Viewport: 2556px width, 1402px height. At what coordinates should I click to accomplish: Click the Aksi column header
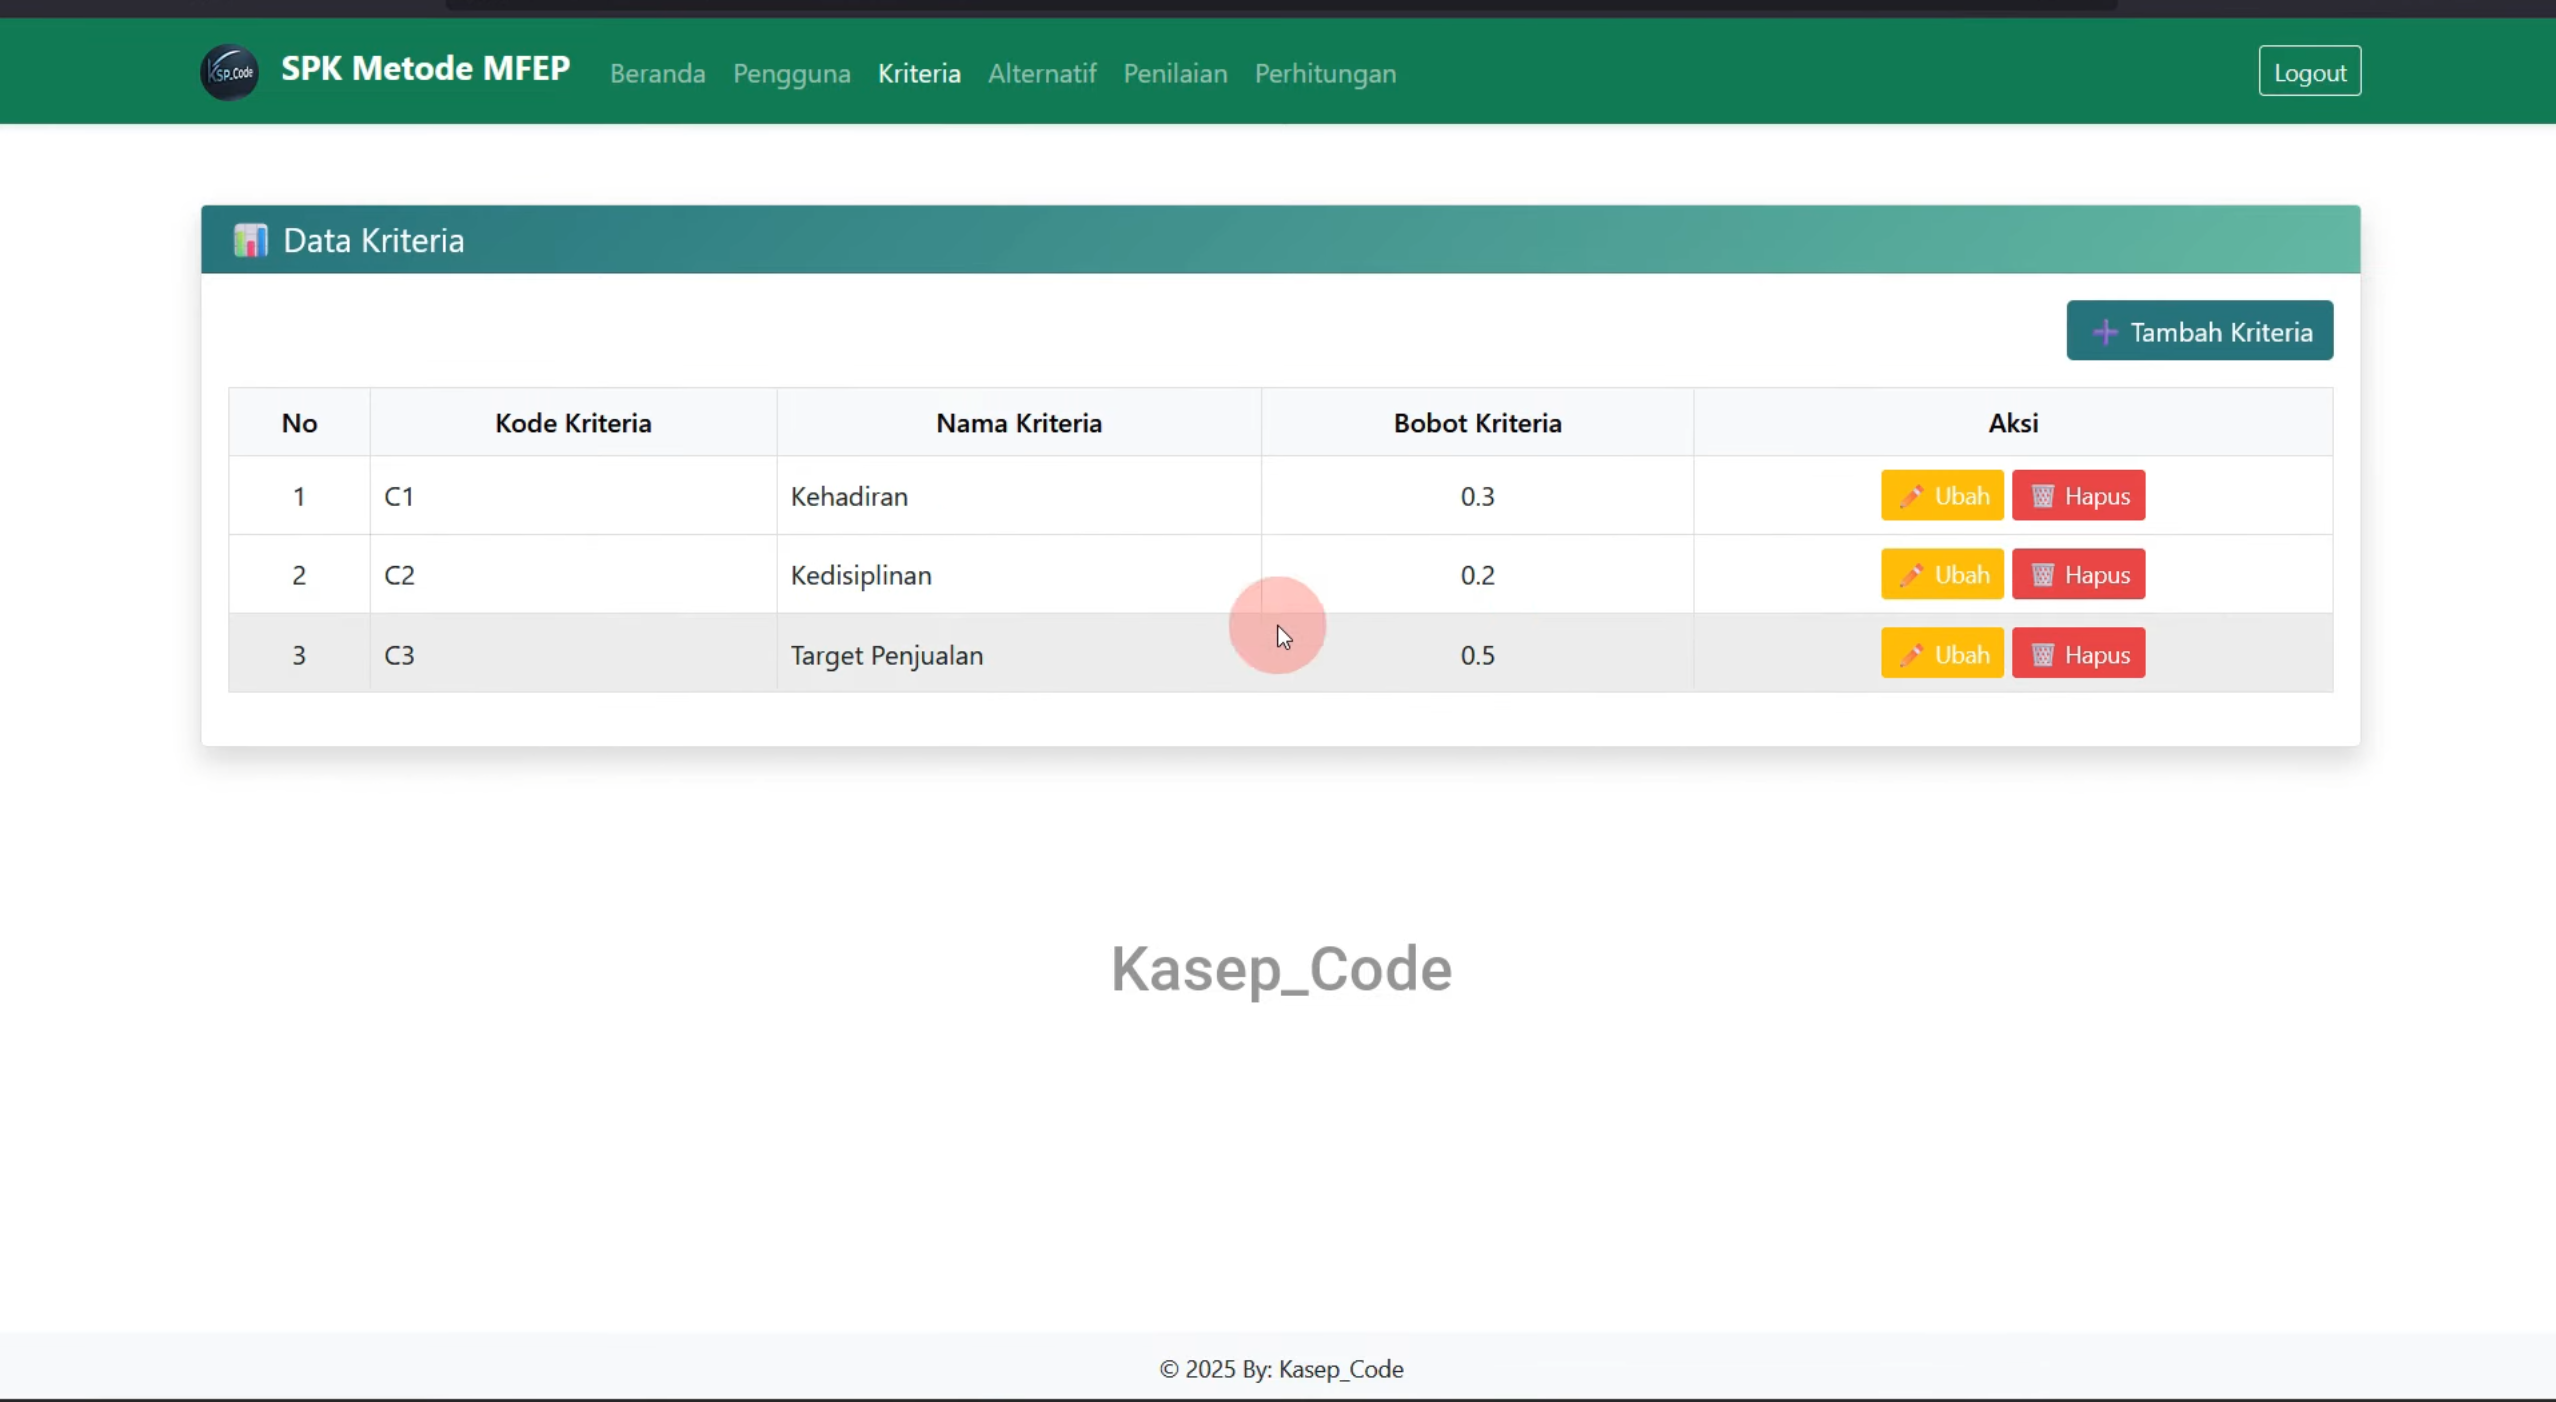point(2013,423)
